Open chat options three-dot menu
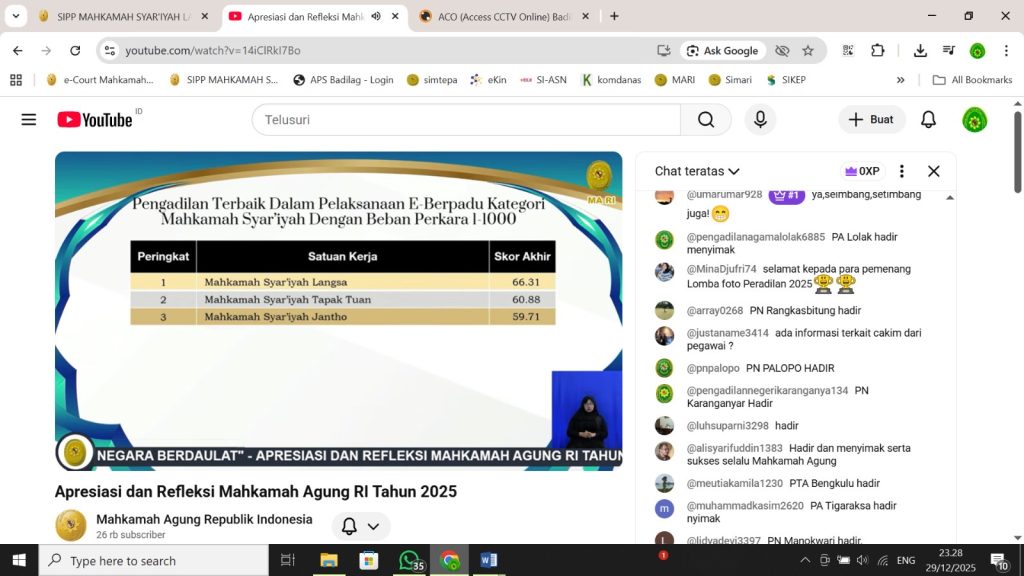This screenshot has width=1024, height=576. 901,171
